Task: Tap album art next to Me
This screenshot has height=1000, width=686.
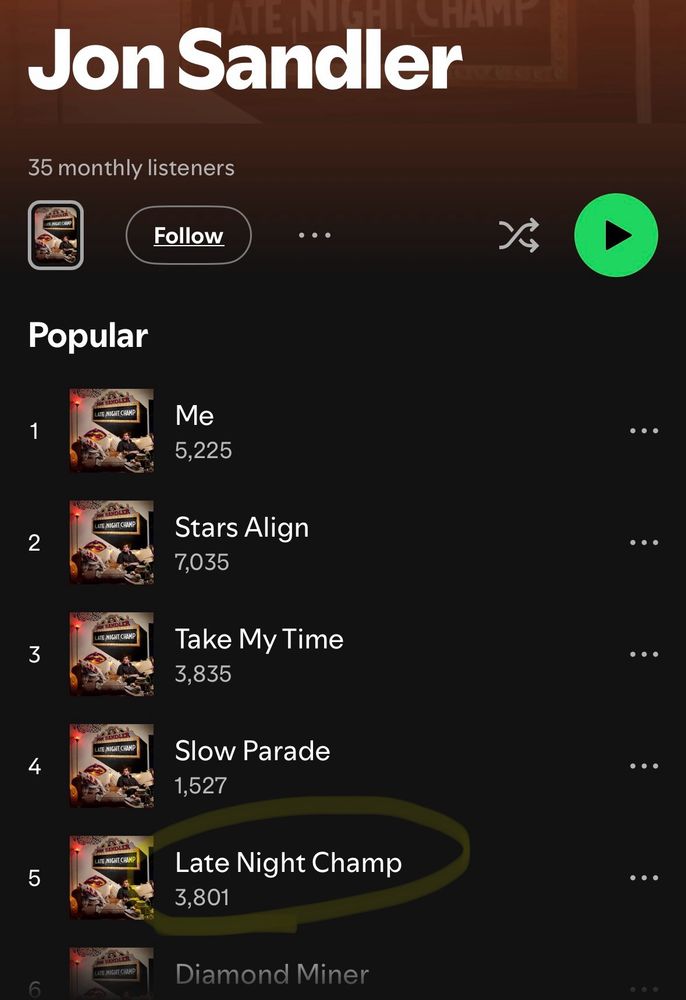Action: tap(112, 430)
